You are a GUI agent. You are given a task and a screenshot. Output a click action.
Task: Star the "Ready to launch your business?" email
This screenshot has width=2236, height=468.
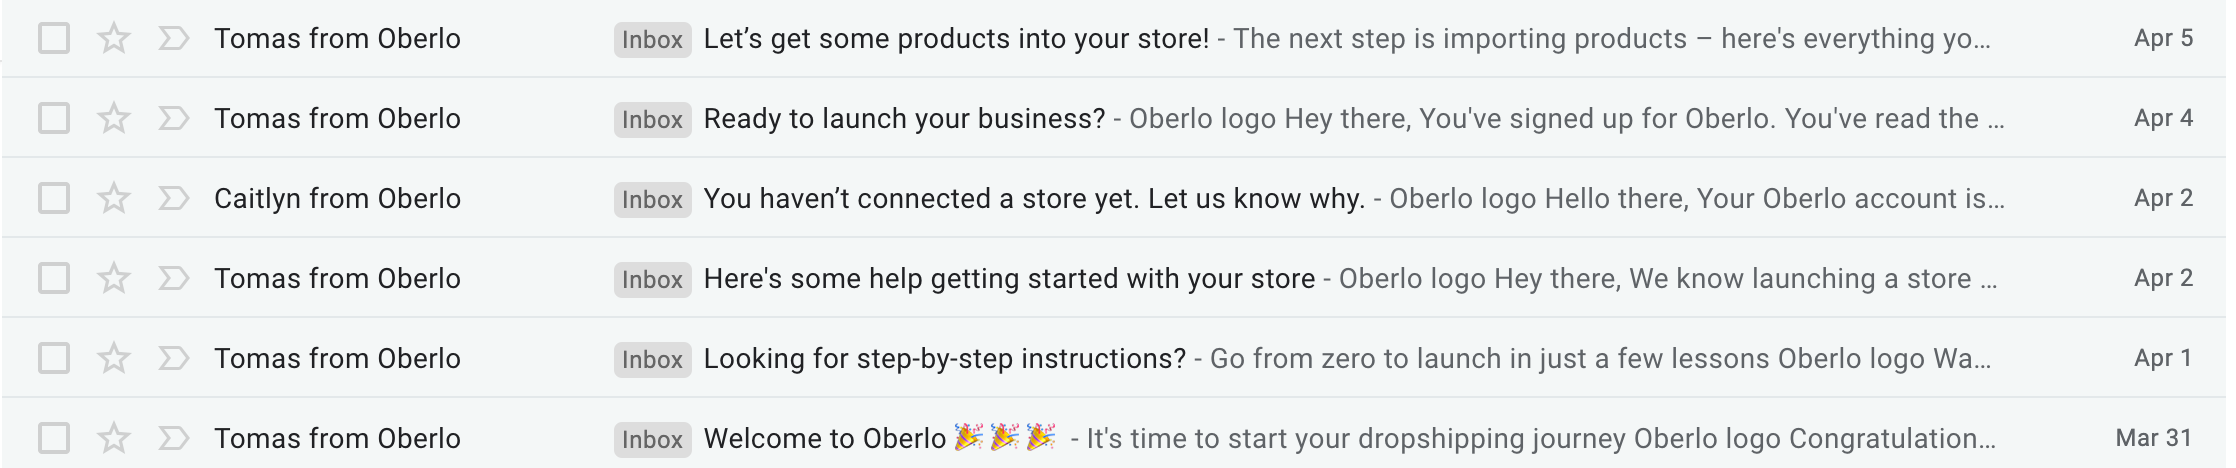pyautogui.click(x=114, y=119)
